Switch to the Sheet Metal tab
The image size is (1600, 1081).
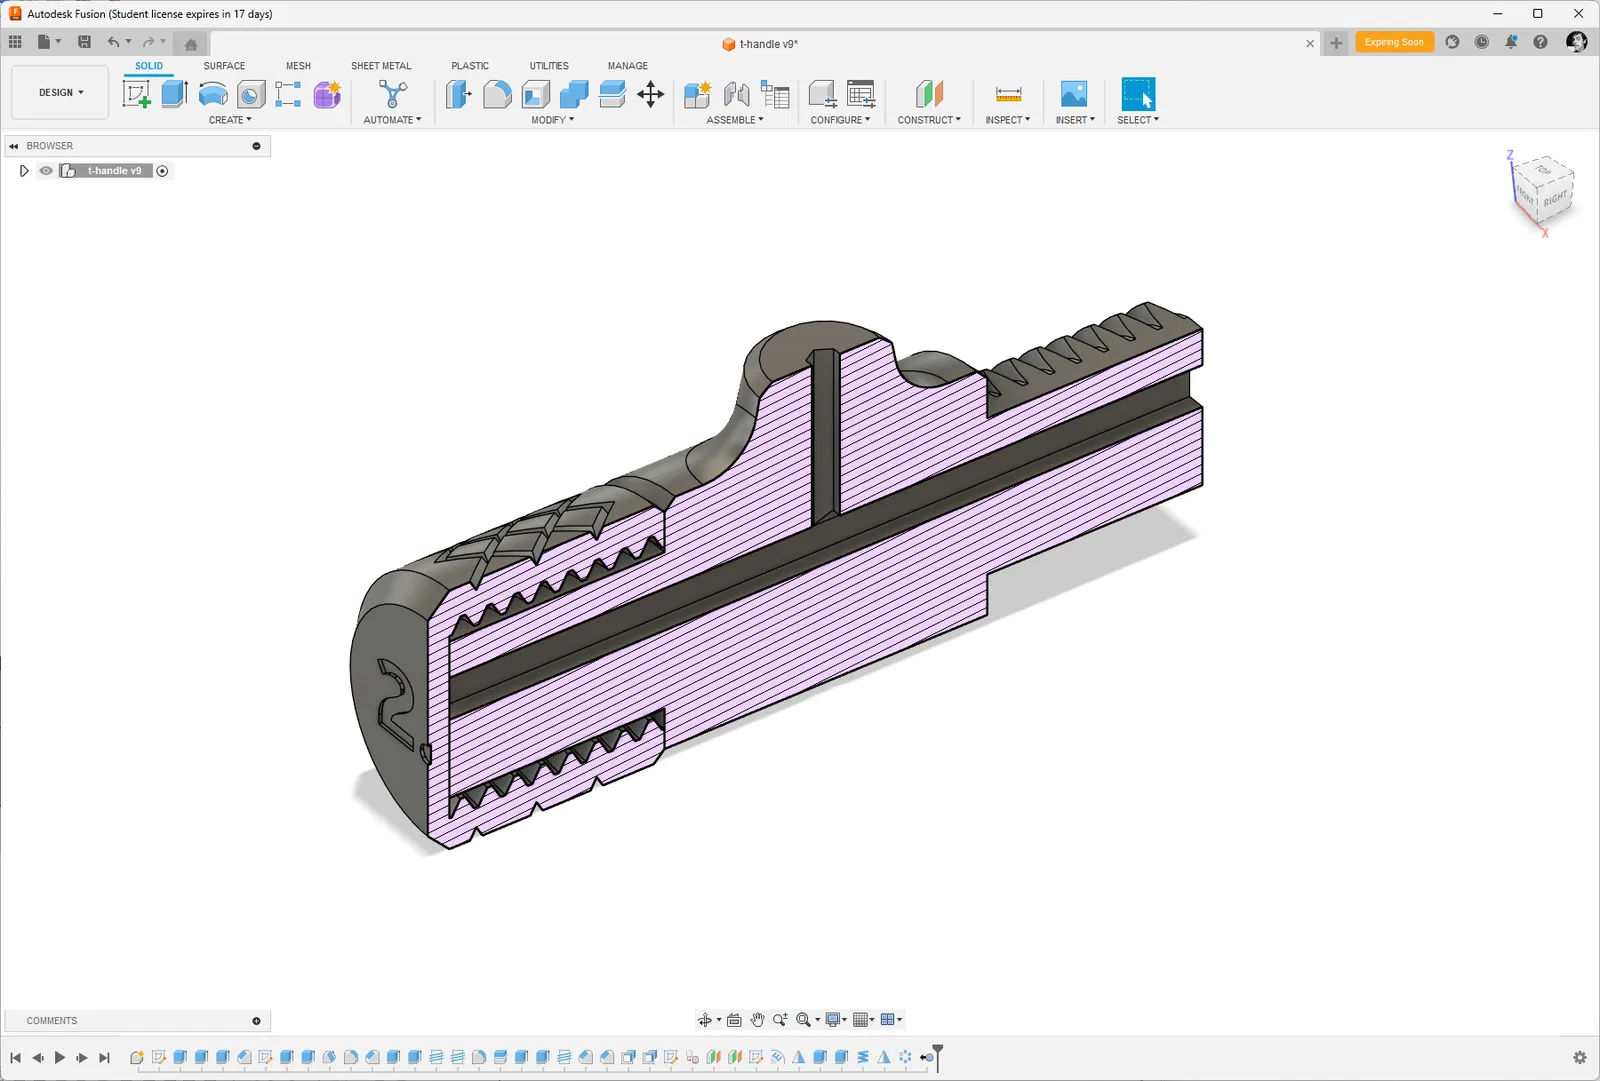380,66
